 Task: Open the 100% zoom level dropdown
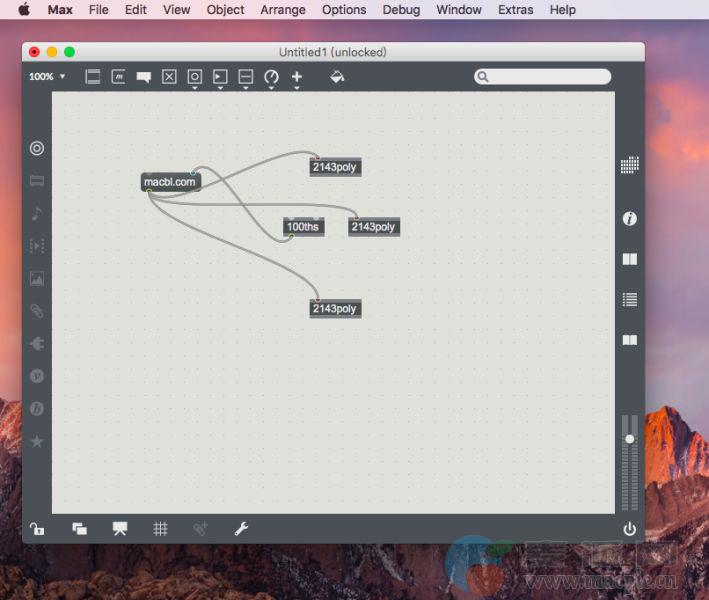pos(47,77)
